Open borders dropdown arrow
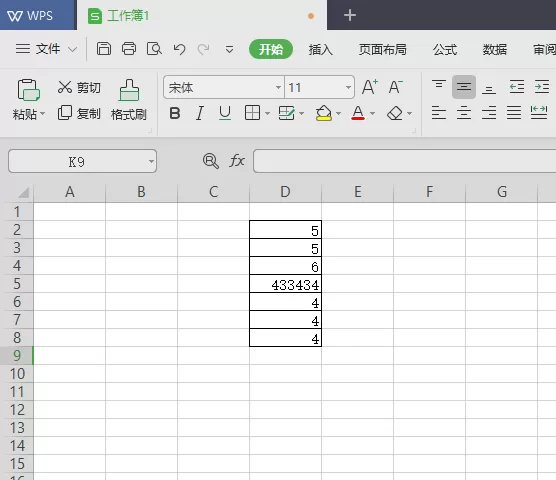Image resolution: width=556 pixels, height=480 pixels. pyautogui.click(x=267, y=113)
